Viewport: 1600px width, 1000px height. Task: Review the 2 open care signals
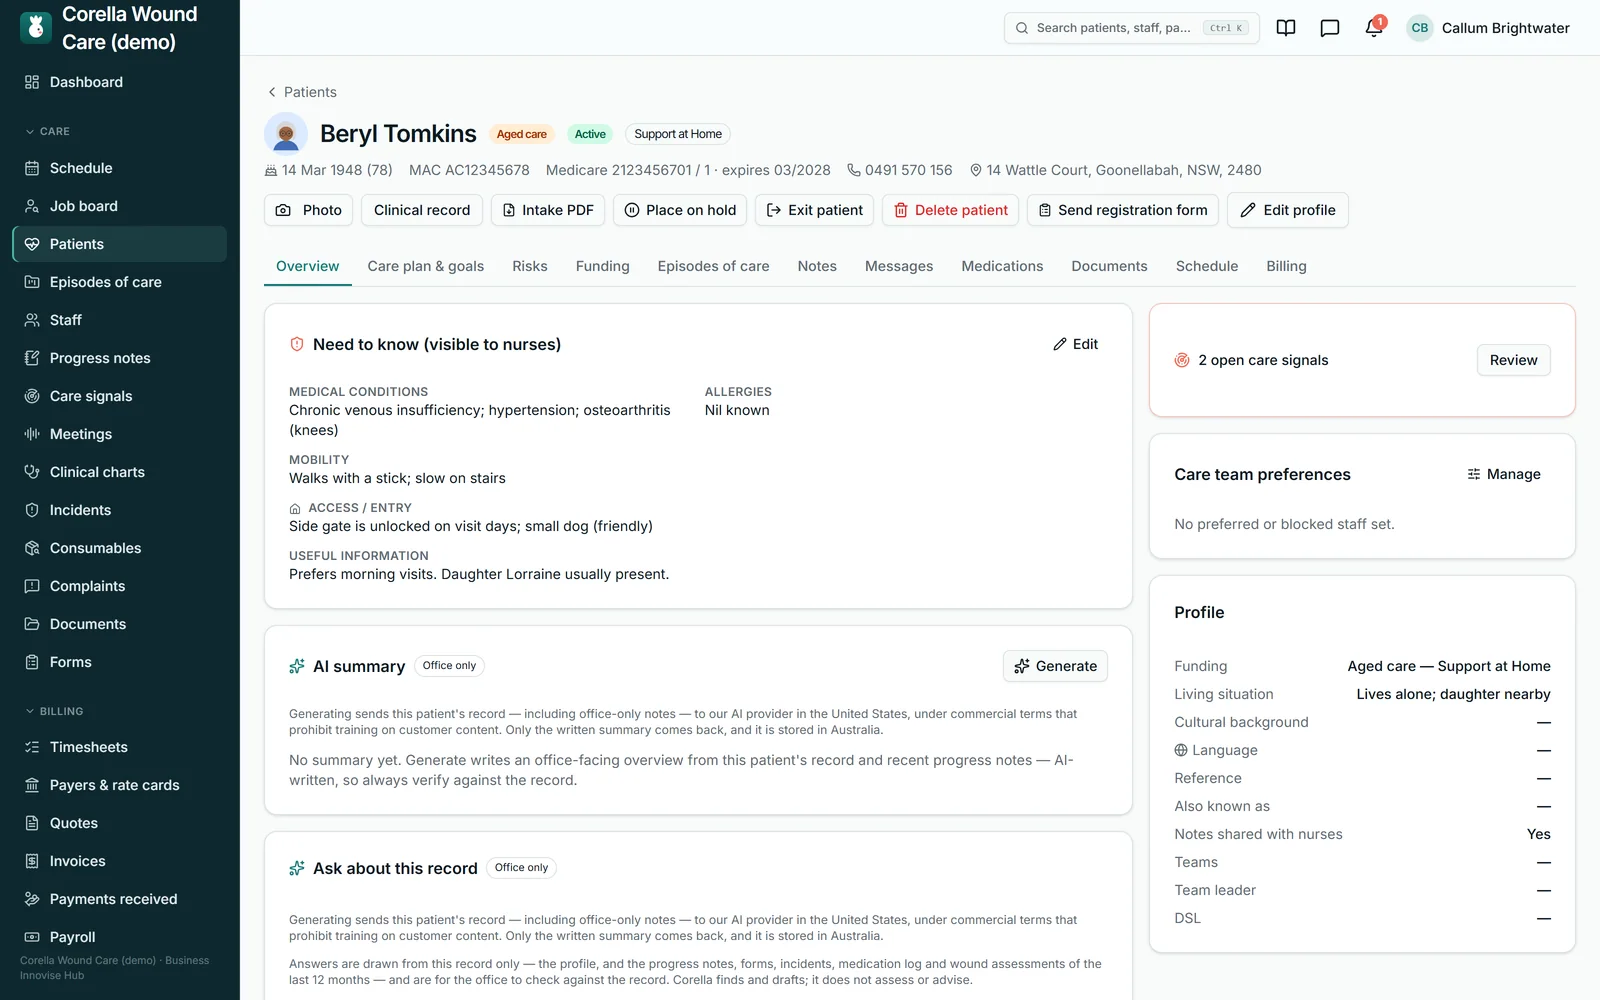(1513, 360)
